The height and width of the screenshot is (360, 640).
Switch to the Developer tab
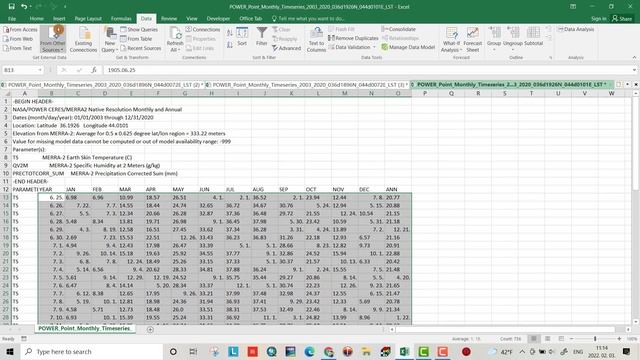click(218, 18)
